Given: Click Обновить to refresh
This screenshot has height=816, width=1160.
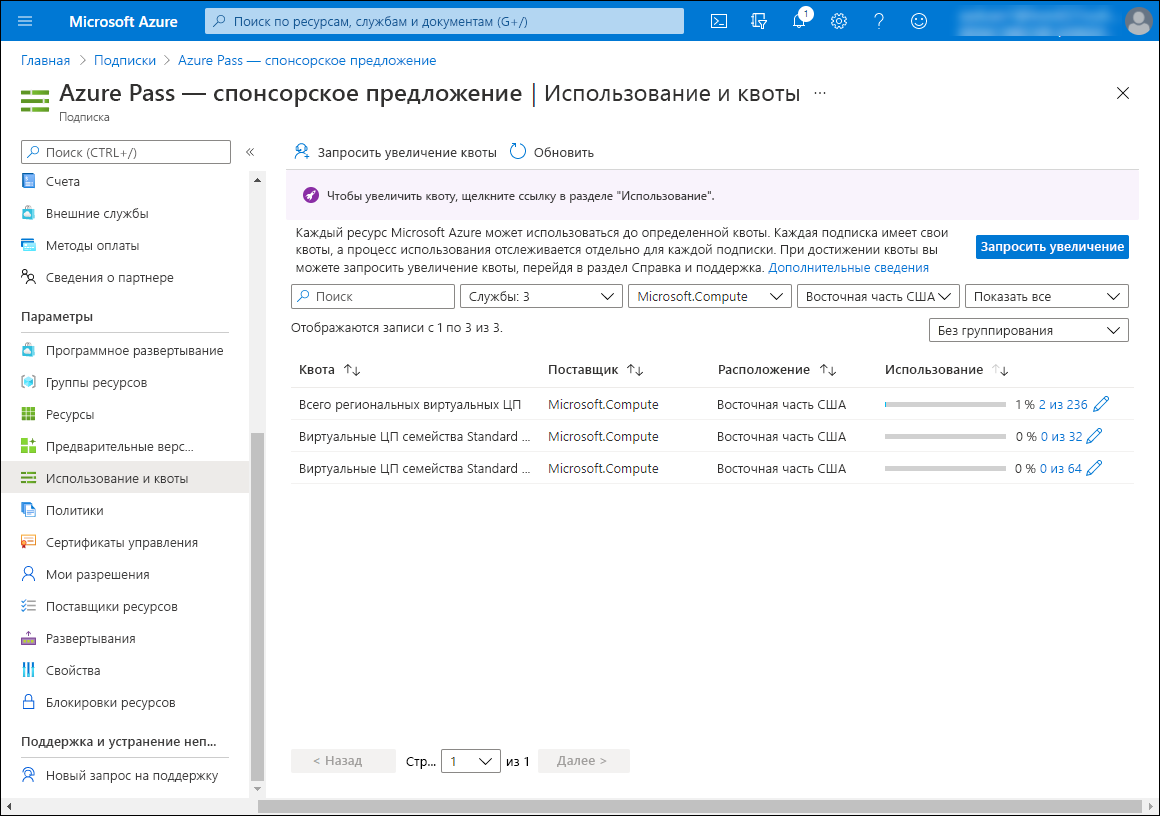Looking at the screenshot, I should pyautogui.click(x=552, y=152).
